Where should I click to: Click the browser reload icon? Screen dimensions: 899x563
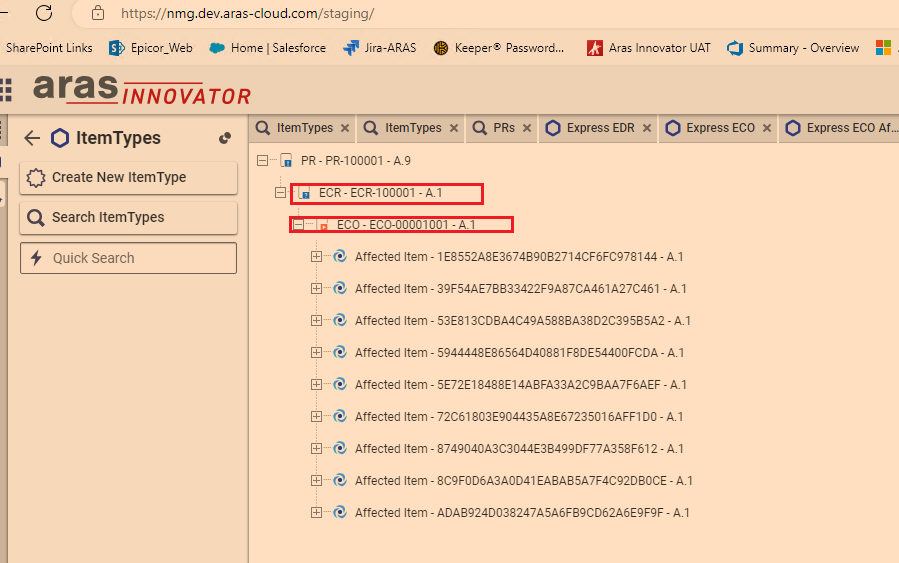[x=44, y=13]
